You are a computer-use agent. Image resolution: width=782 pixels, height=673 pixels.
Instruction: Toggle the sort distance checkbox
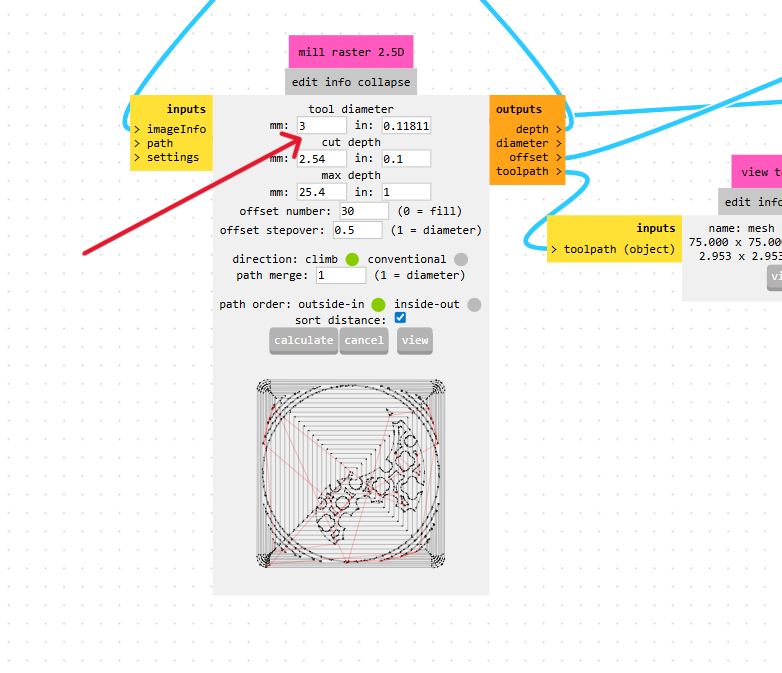coord(400,318)
